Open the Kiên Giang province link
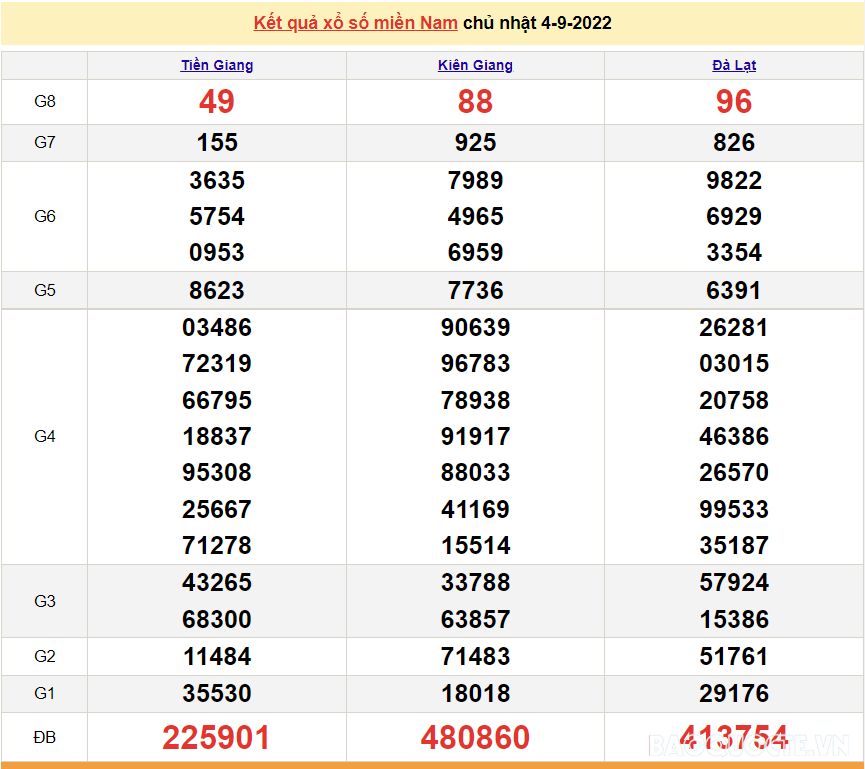This screenshot has height=769, width=865. tap(475, 65)
